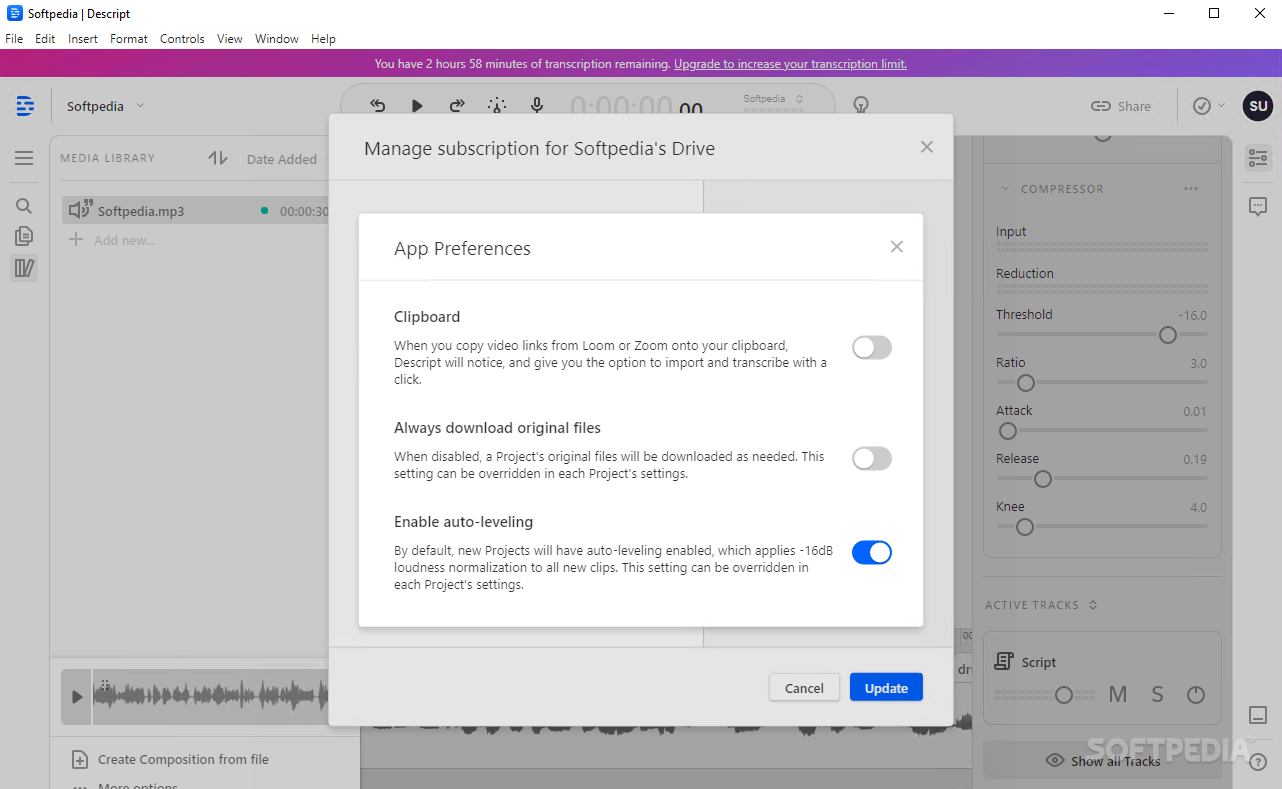
Task: Click the lightbulb tips icon
Action: pyautogui.click(x=859, y=105)
